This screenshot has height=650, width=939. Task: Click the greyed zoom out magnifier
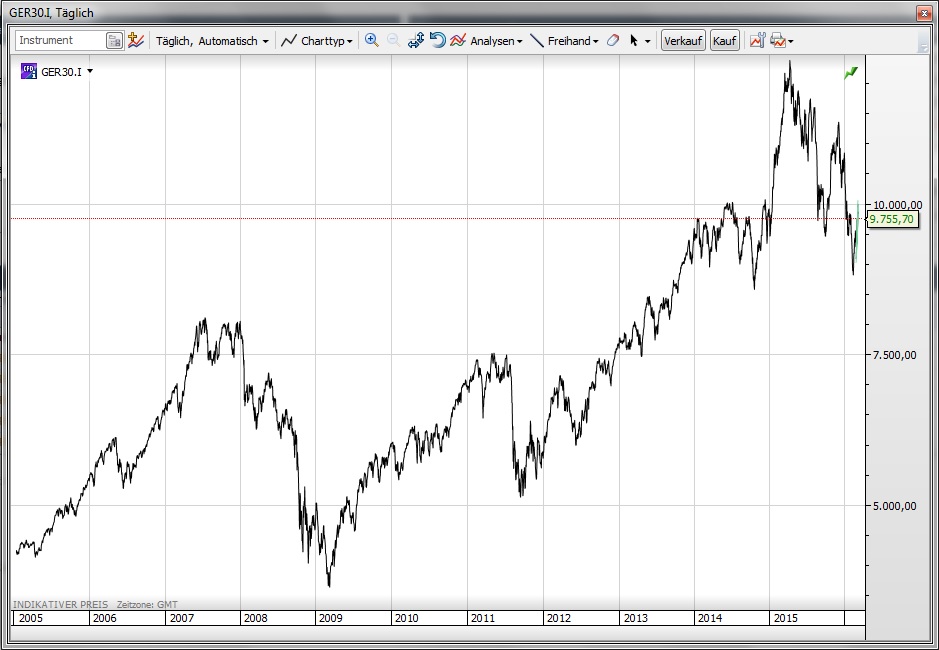tap(393, 40)
